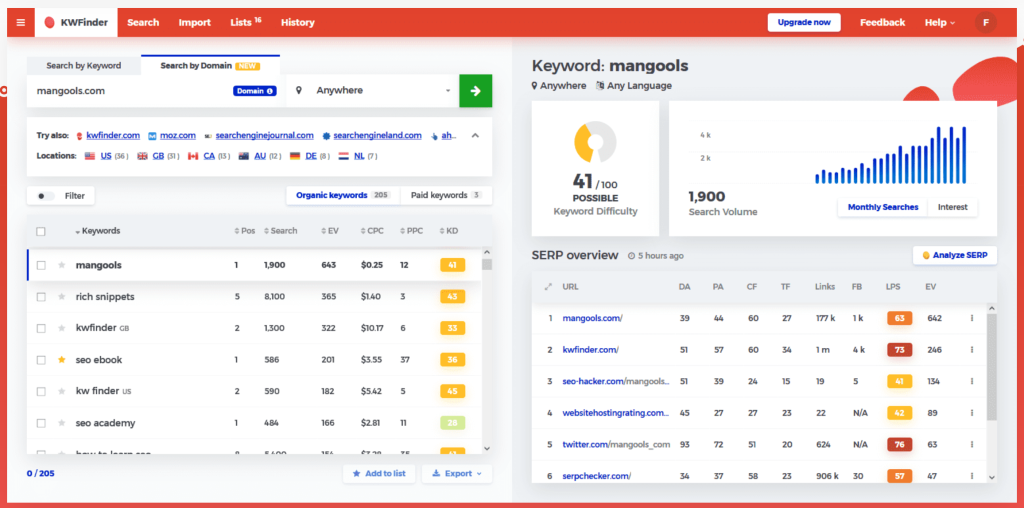Image resolution: width=1024 pixels, height=508 pixels.
Task: Open the hamburger menu icon
Action: click(21, 22)
